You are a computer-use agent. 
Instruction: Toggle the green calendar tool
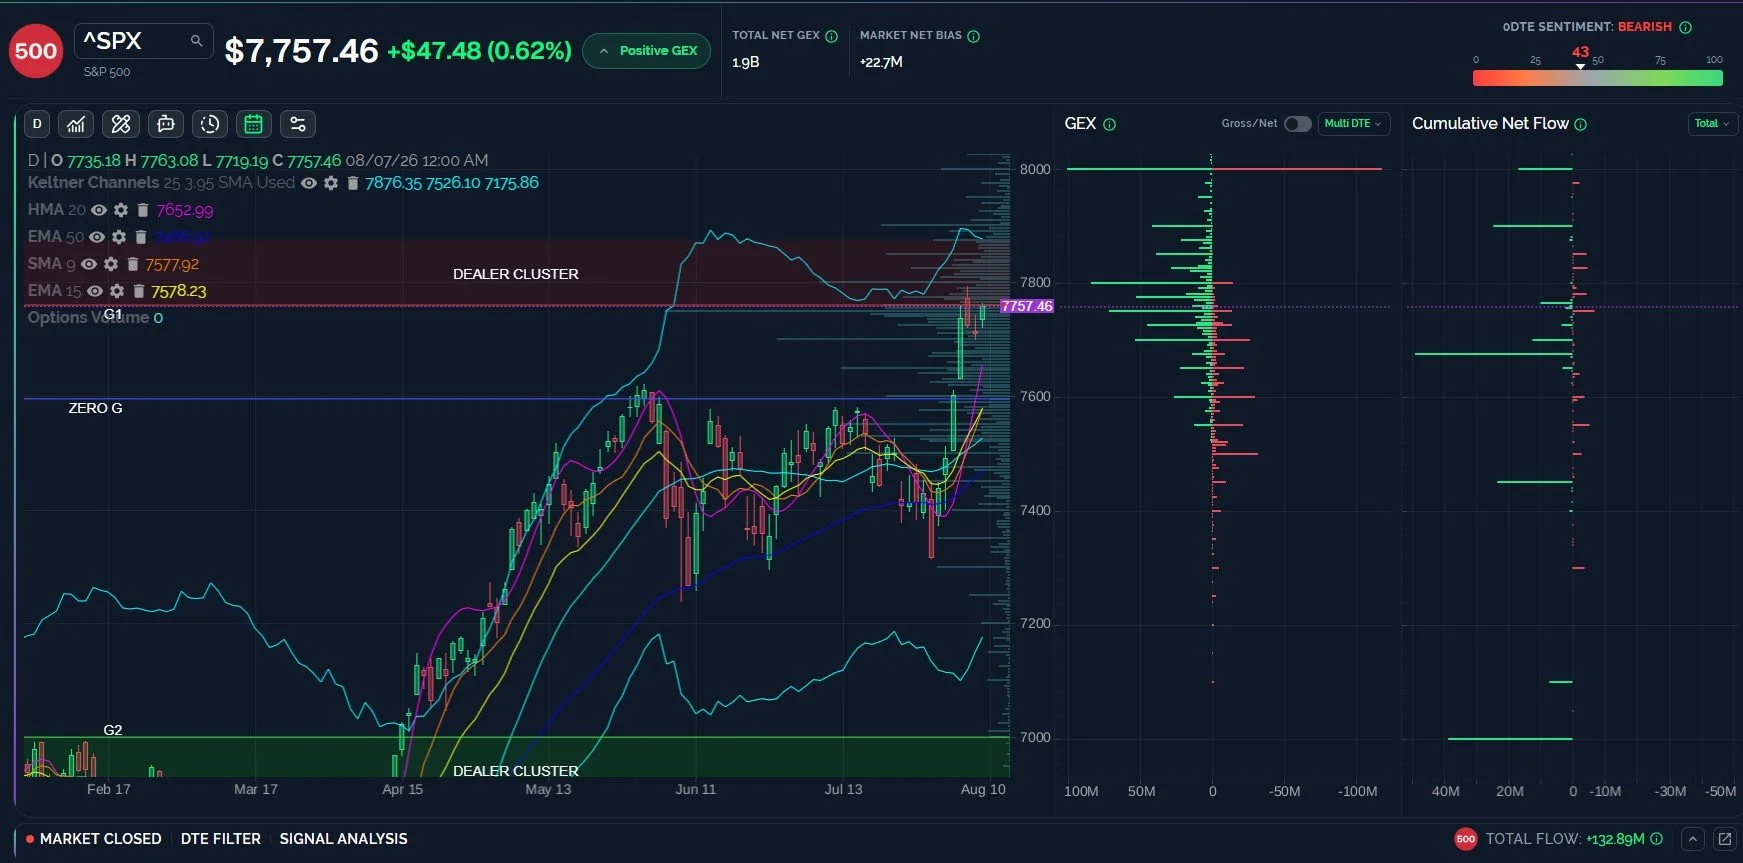point(254,124)
